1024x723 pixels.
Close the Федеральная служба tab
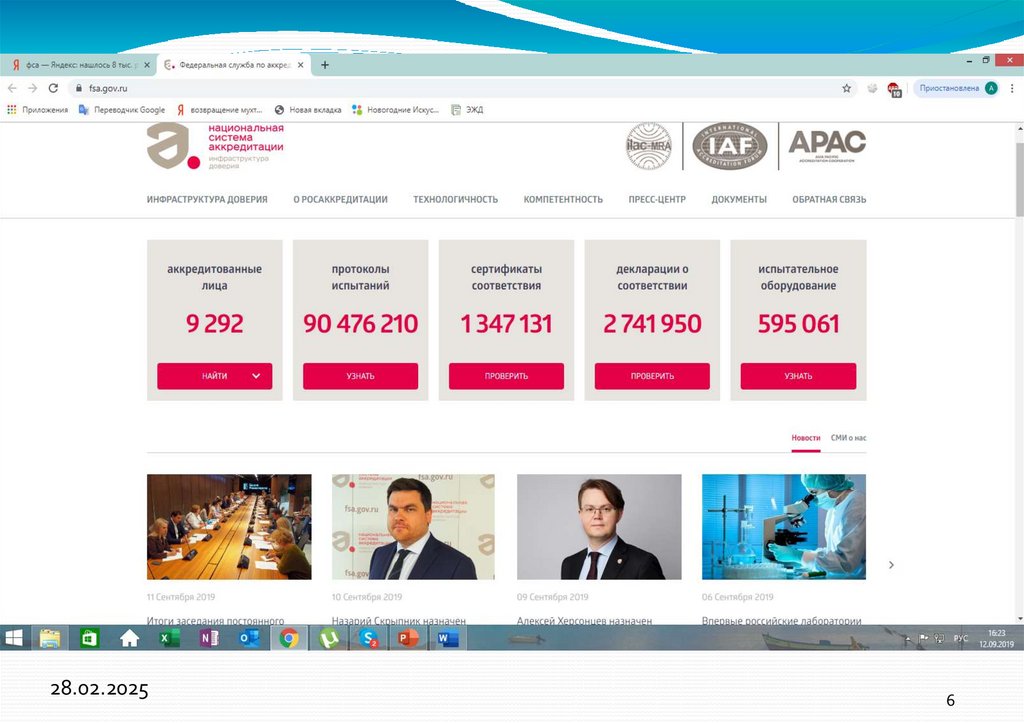pos(300,65)
